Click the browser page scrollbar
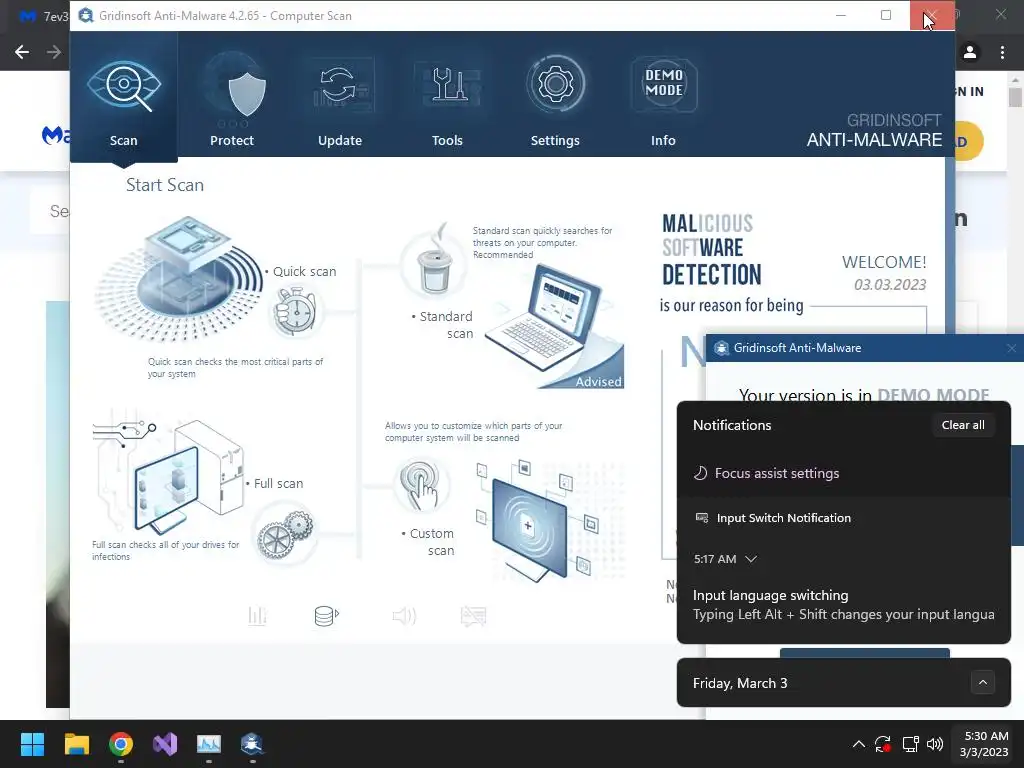 1015,97
